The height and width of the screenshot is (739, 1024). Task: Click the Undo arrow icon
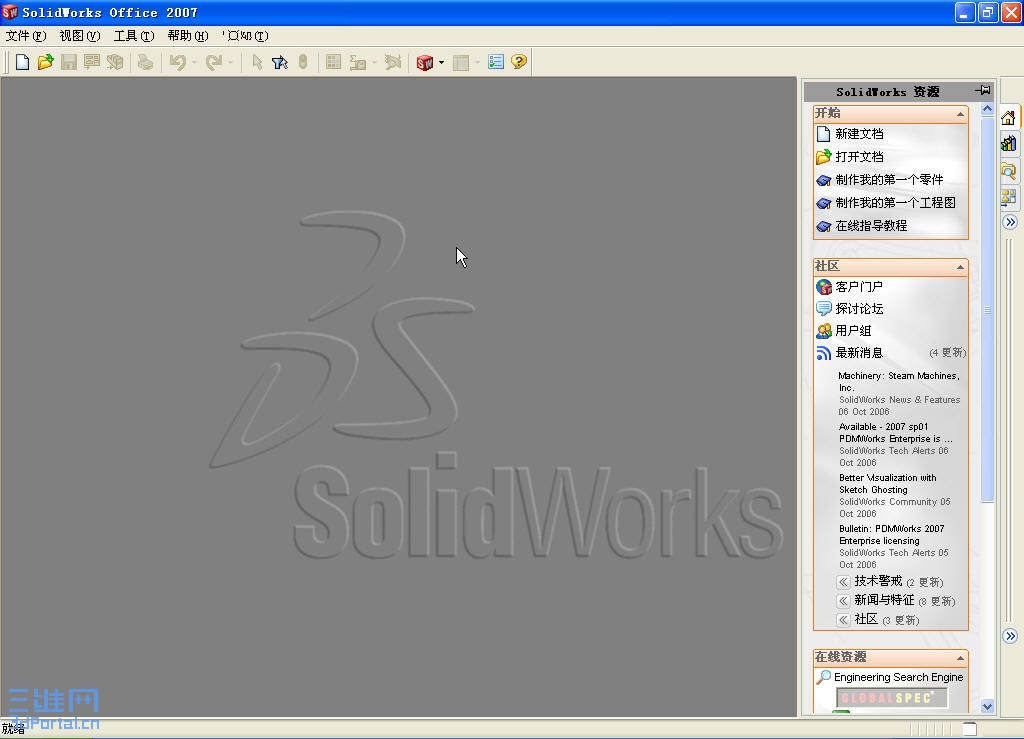pyautogui.click(x=178, y=62)
